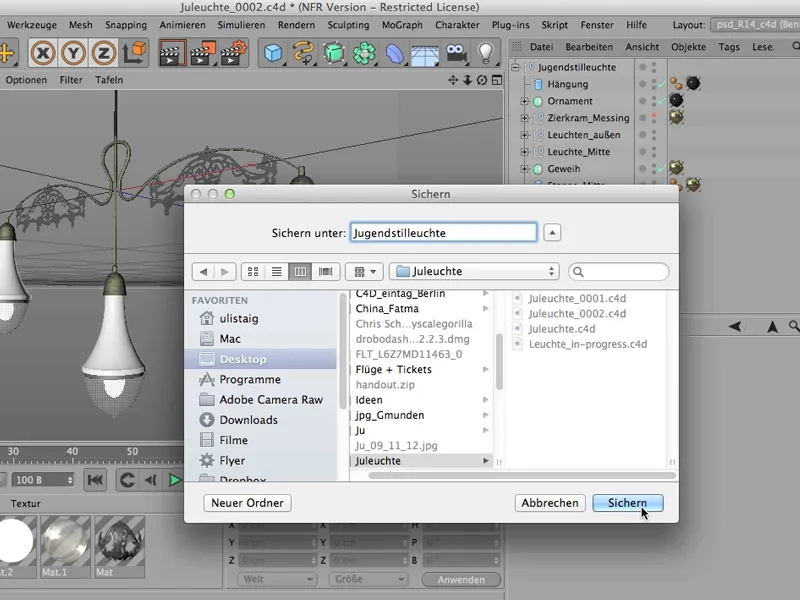Open the Werkzeuge menu
The width and height of the screenshot is (800, 600).
32,24
